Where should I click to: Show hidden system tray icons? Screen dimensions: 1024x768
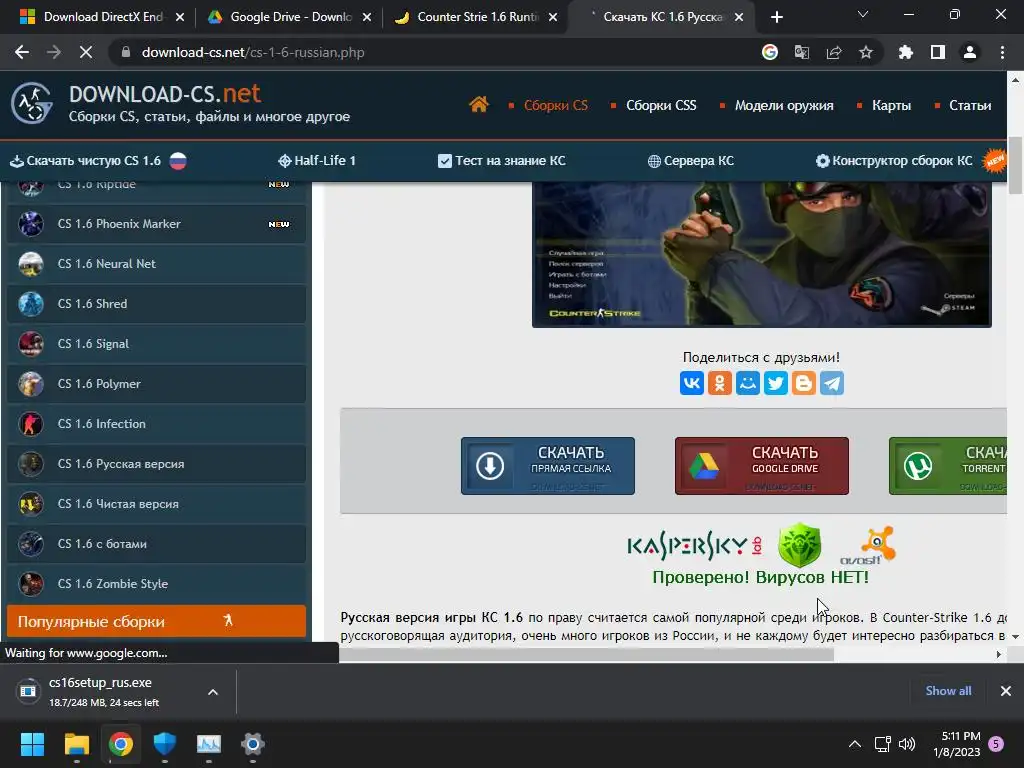tap(854, 744)
